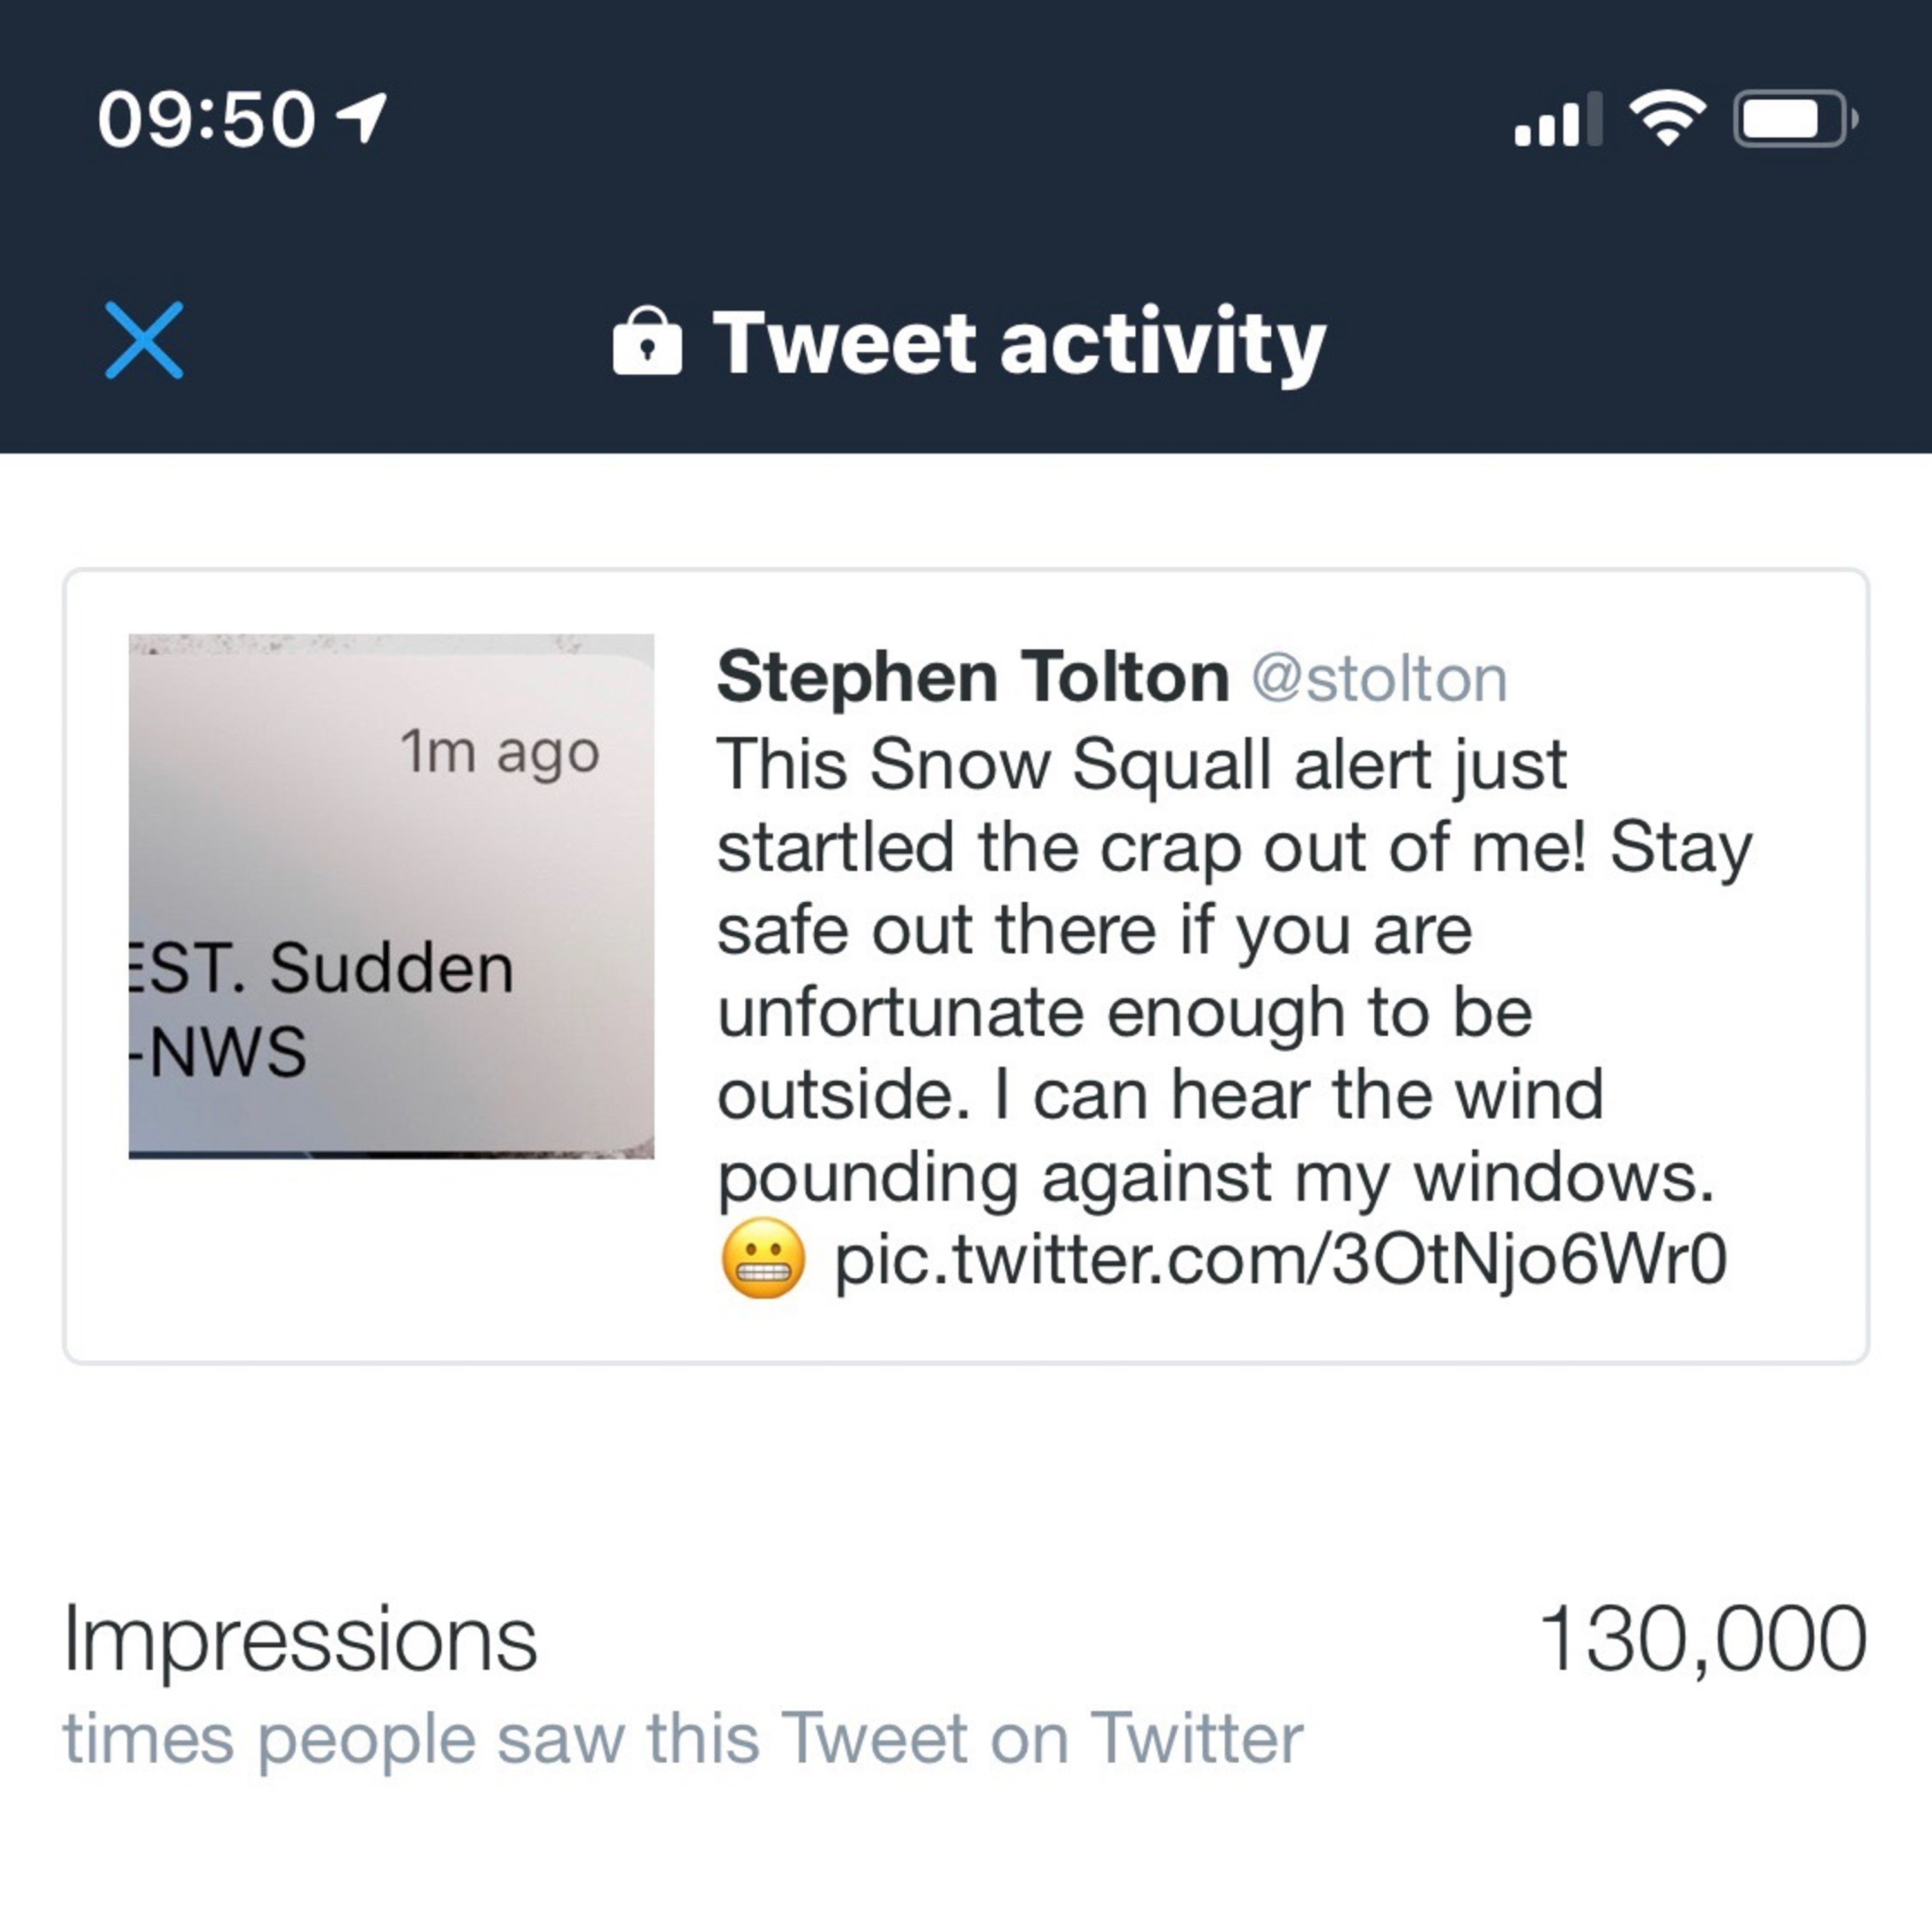Tap the battery indicator icon
This screenshot has height=1932, width=1932.
click(1795, 119)
